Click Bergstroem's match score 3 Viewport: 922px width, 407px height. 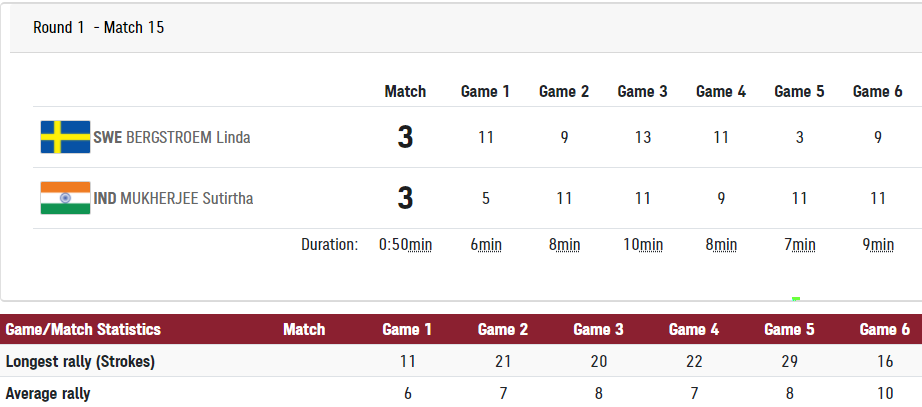pos(405,138)
